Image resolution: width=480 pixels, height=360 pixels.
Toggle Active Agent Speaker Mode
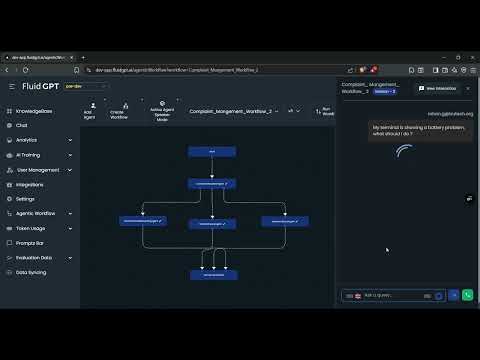tap(162, 111)
